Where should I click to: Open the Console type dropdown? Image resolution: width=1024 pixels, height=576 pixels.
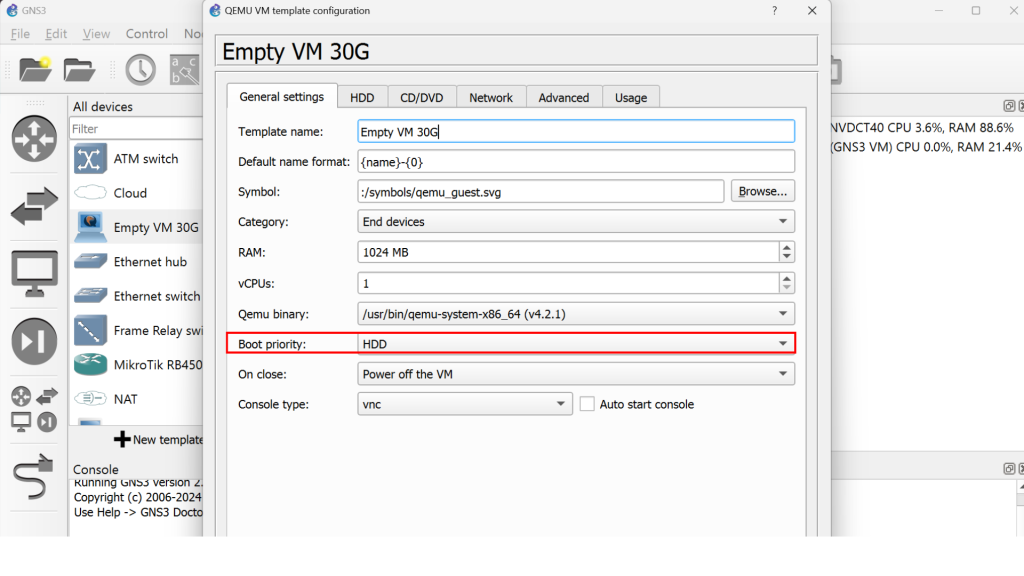(465, 404)
